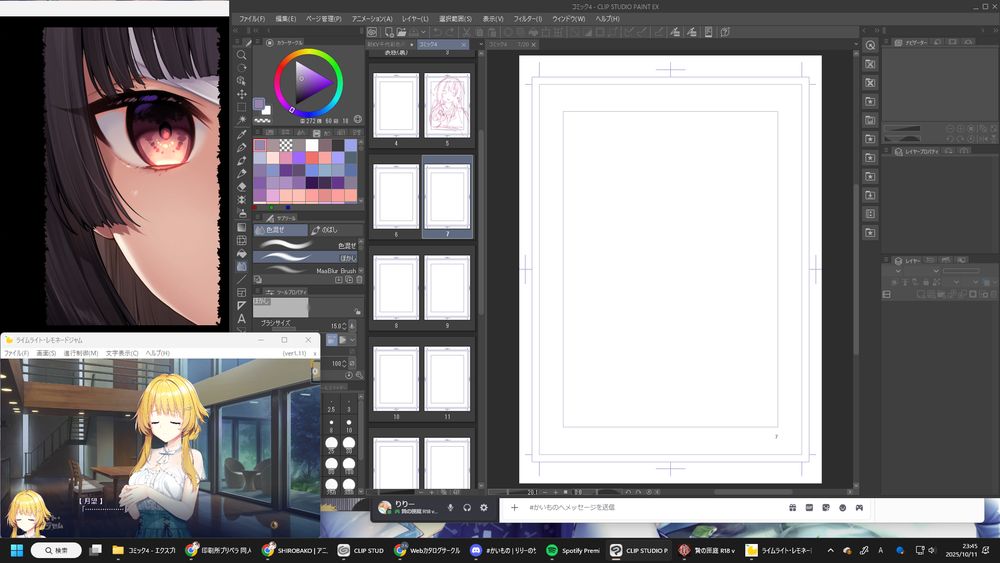Screen dimensions: 1000x563
Task: Select the size 10 brush size preset
Action: 349,425
